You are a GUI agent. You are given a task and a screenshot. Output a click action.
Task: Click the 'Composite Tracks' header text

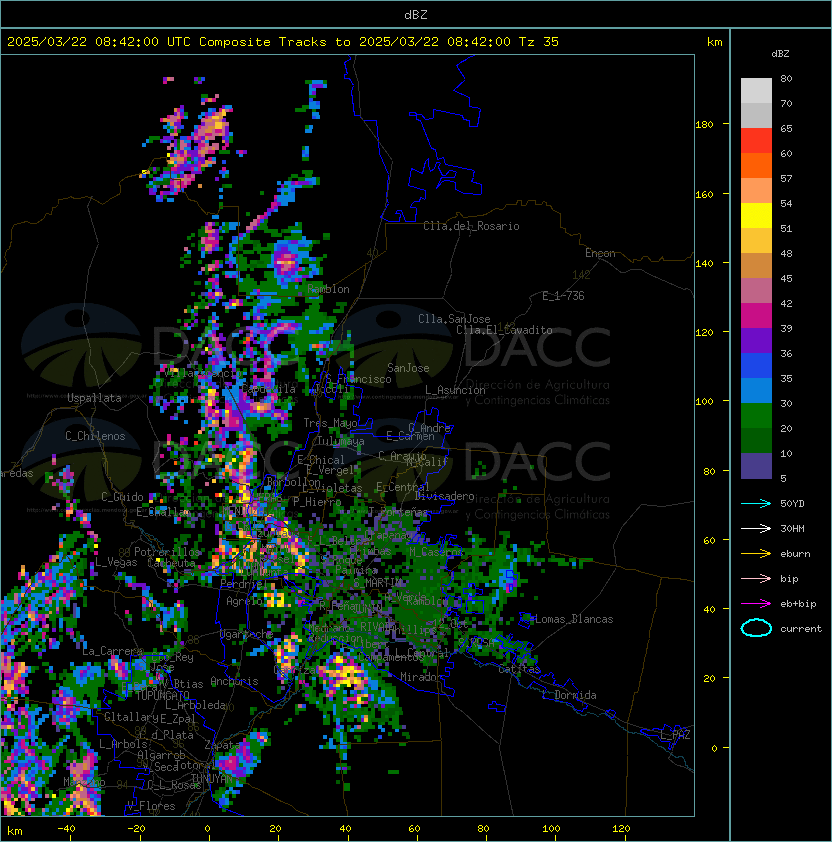pos(263,42)
